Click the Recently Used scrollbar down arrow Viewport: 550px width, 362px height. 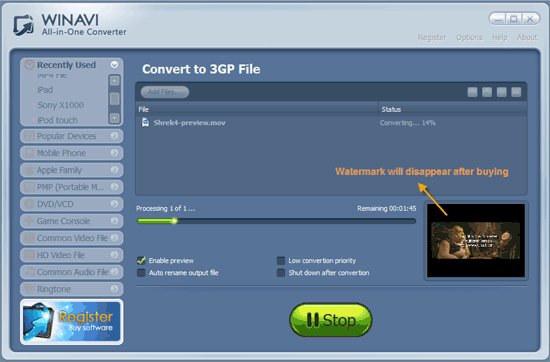[114, 118]
